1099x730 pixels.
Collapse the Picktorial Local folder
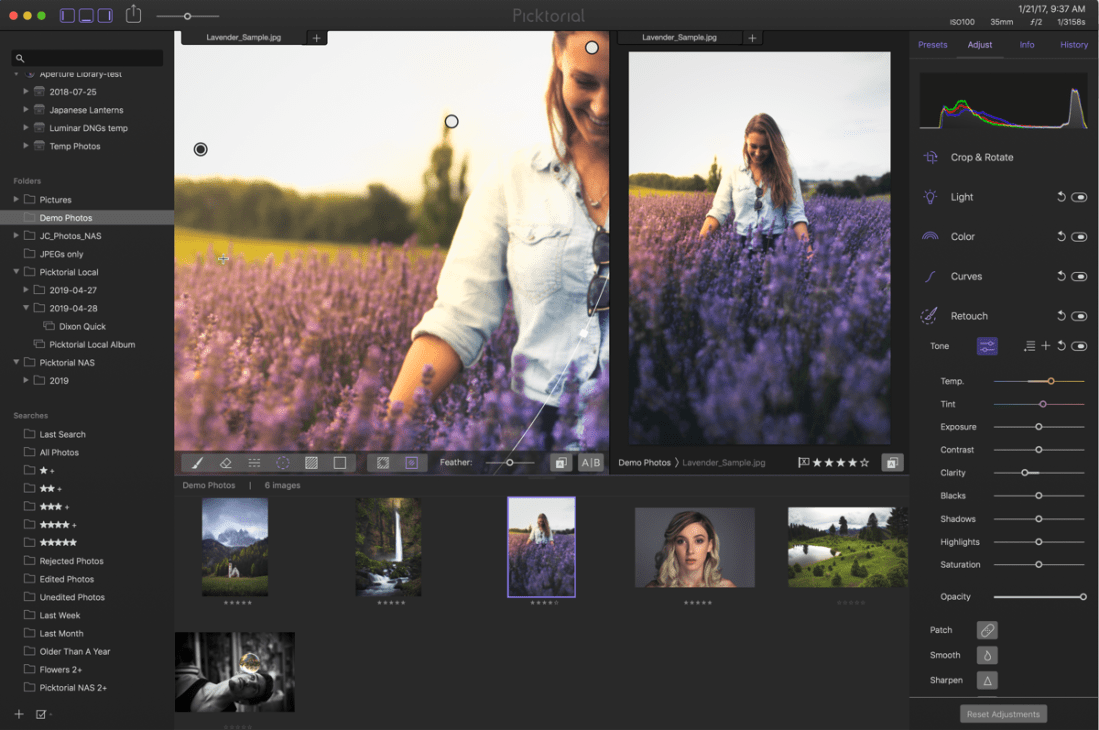16,272
